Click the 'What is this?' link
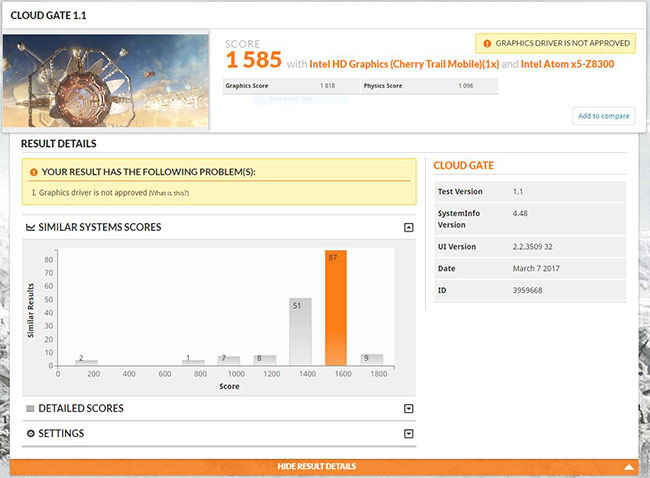The width and height of the screenshot is (650, 478). click(x=169, y=193)
